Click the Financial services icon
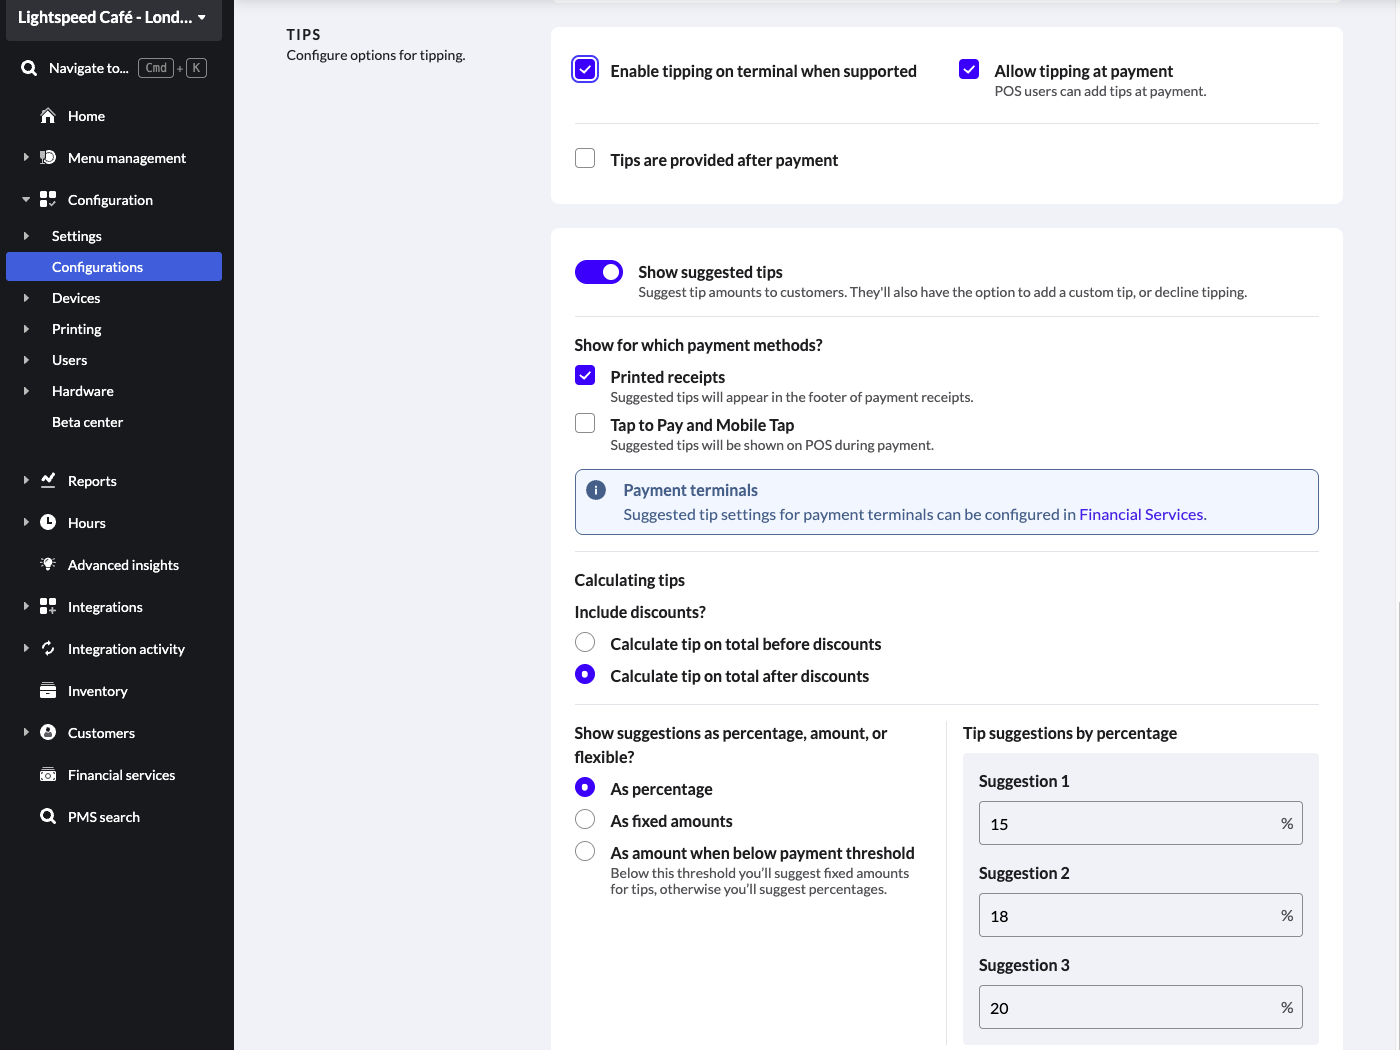Image resolution: width=1400 pixels, height=1050 pixels. (47, 775)
